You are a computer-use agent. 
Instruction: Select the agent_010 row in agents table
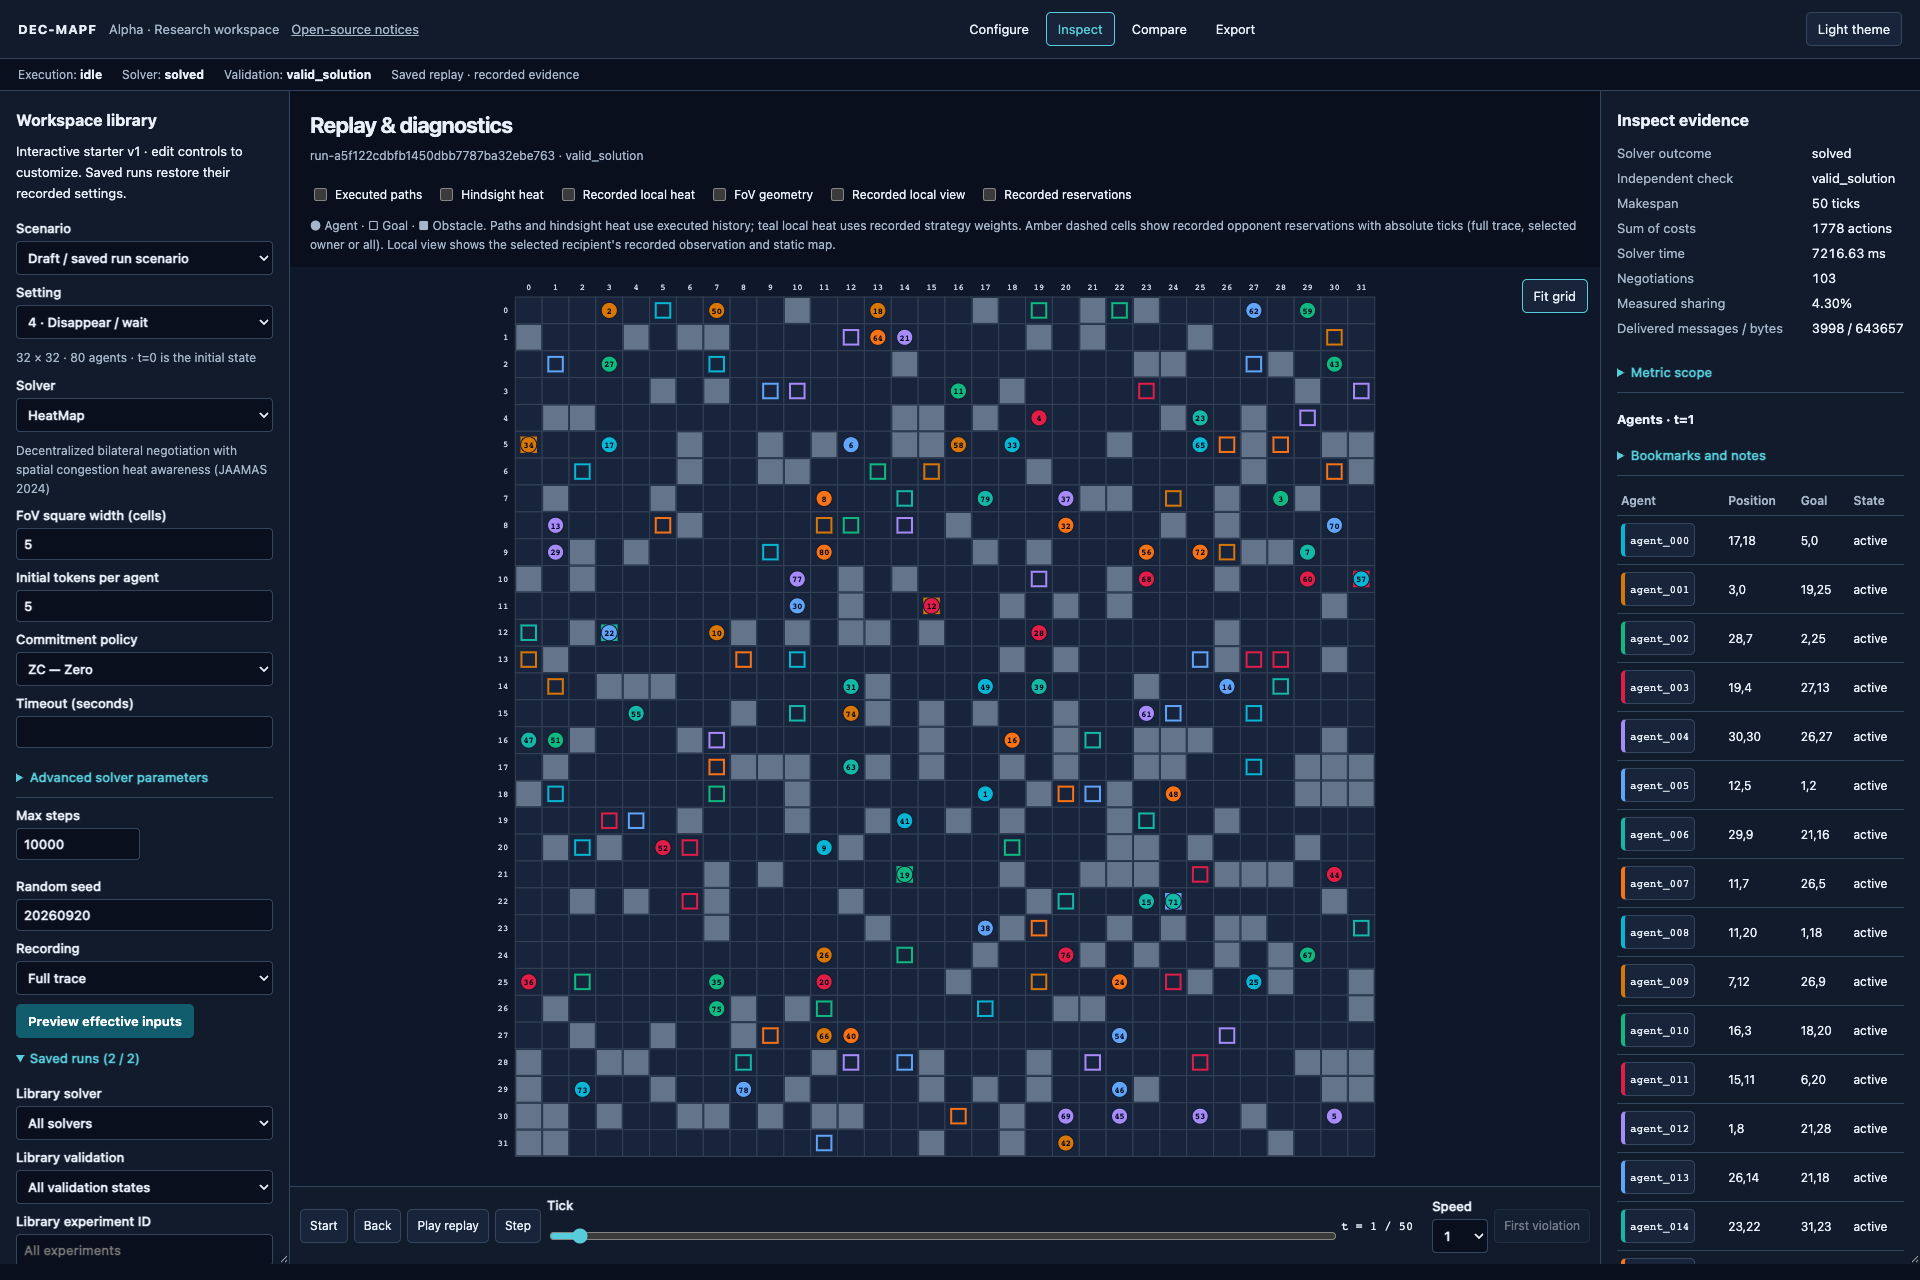tap(1760, 1031)
